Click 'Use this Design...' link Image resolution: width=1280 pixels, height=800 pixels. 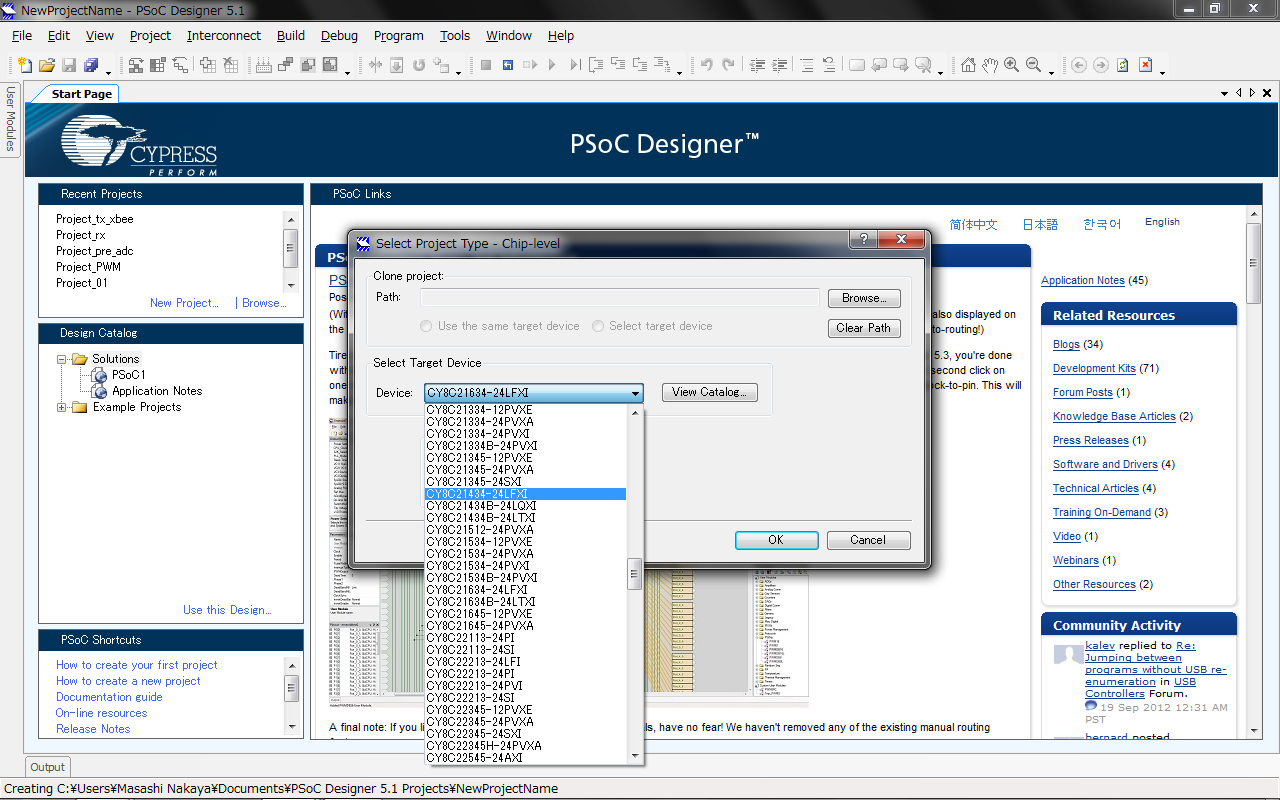pyautogui.click(x=227, y=610)
